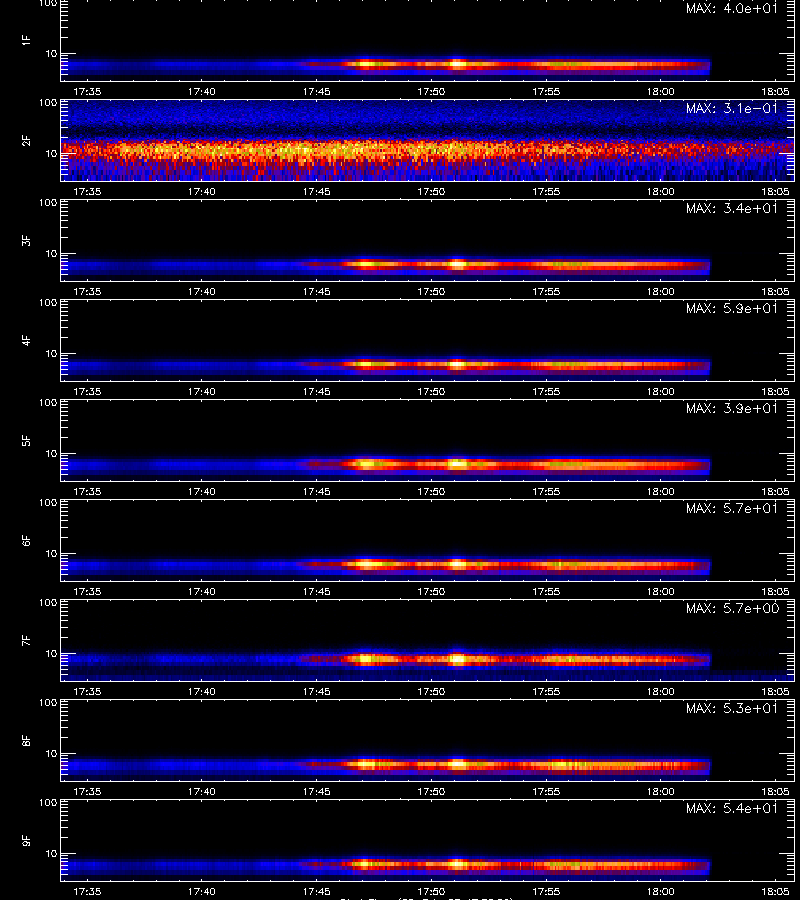Select the 3F panel axis title
The width and height of the screenshot is (800, 900).
[x=26, y=240]
